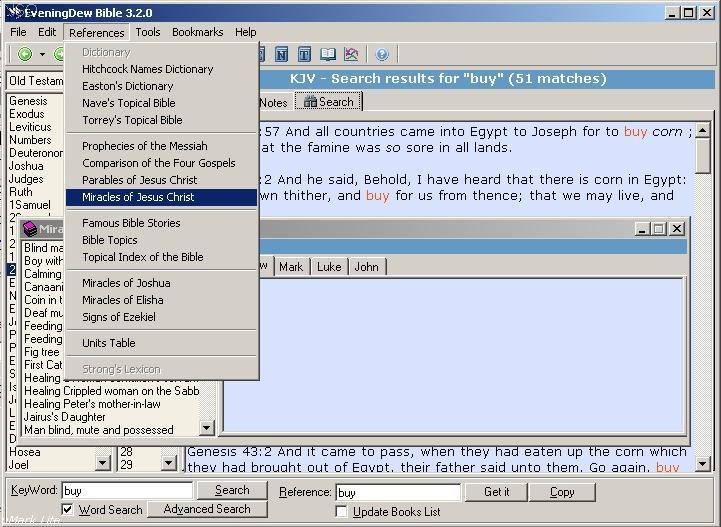
Task: Select Miracles of Elisha
Action: coord(161,300)
